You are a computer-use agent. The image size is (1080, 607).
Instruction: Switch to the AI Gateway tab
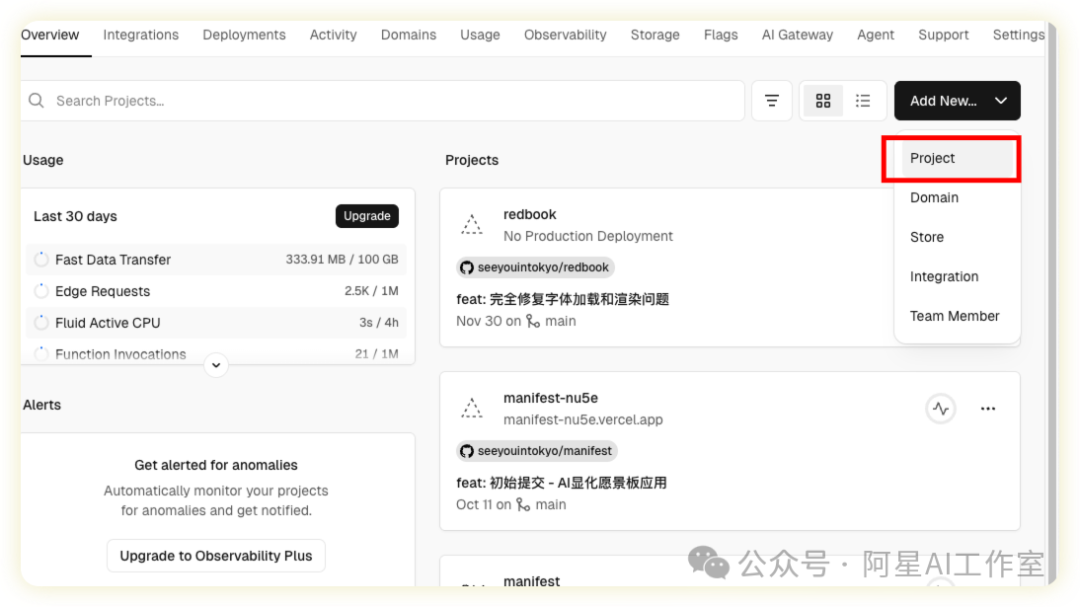(x=797, y=35)
